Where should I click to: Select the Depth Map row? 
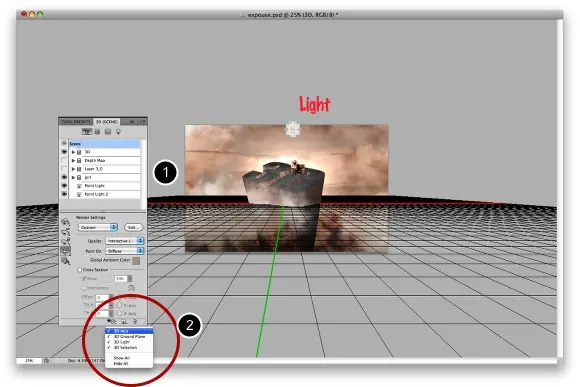[105, 161]
